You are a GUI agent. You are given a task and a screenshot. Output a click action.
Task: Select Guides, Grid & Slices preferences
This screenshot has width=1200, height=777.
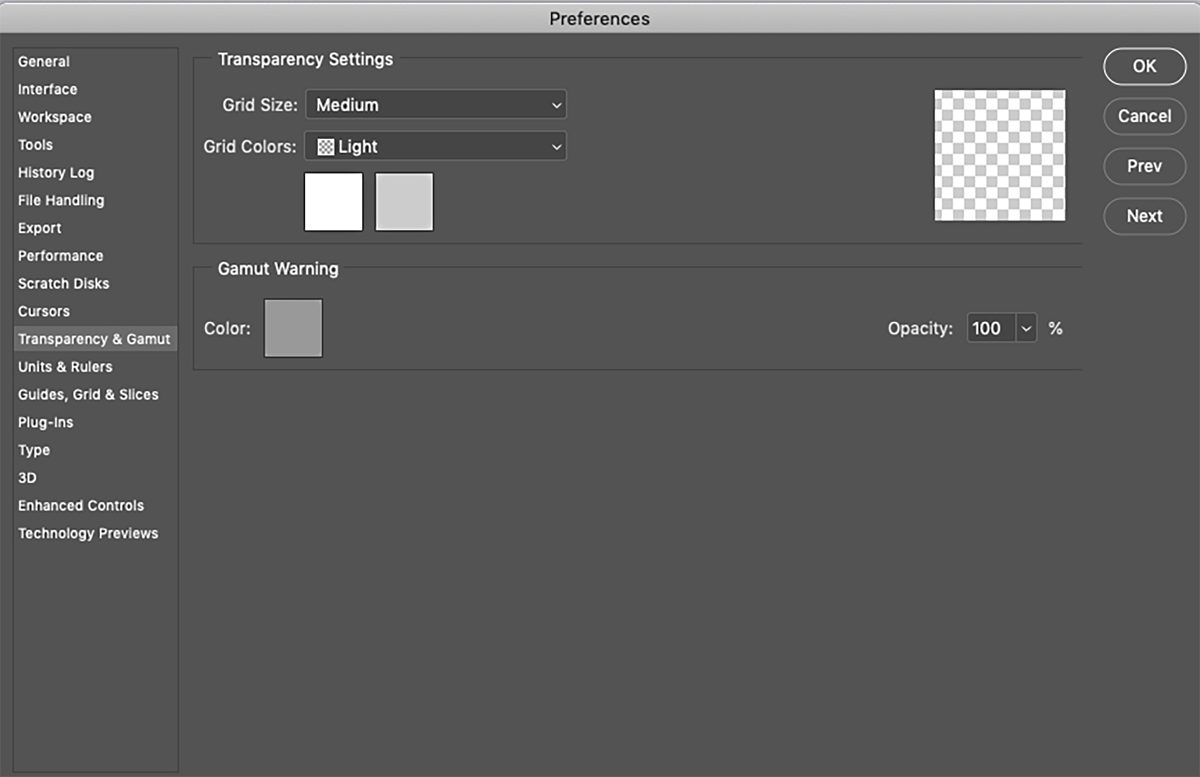(87, 394)
